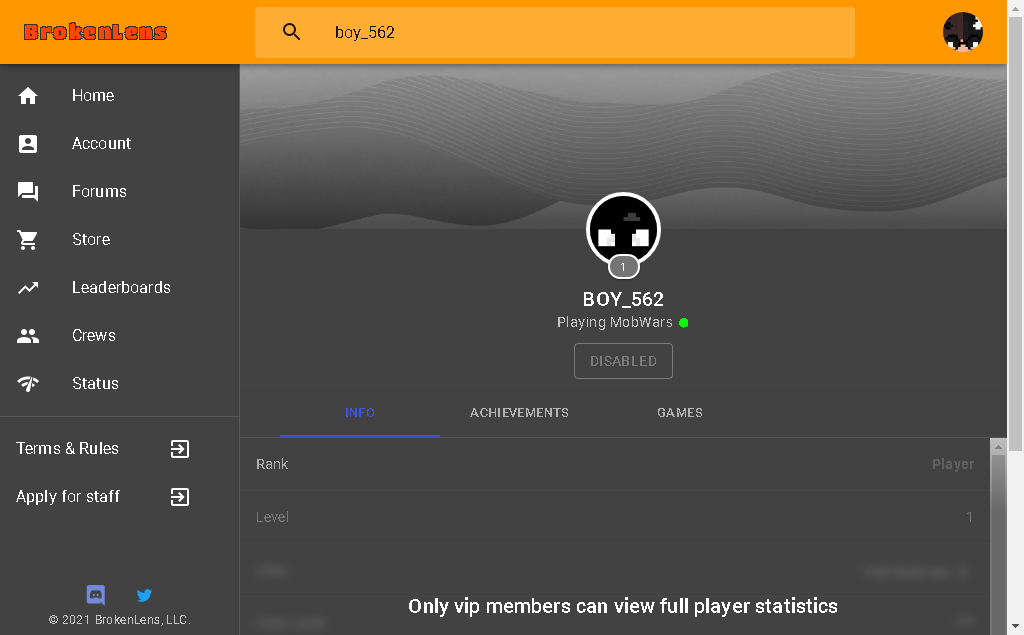The width and height of the screenshot is (1024, 635).
Task: Open the user avatar in the header
Action: 963,32
